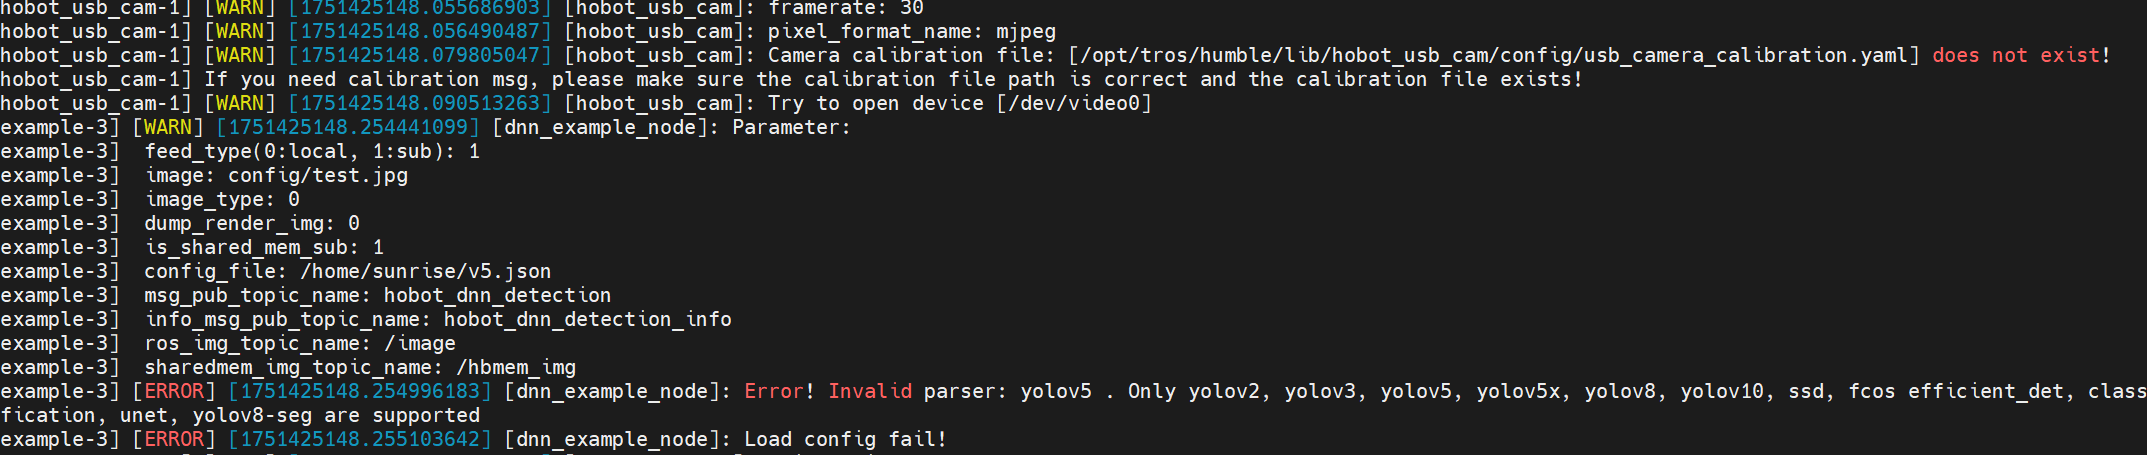
Task: Click the 'Invalid' word in error line
Action: click(x=870, y=392)
